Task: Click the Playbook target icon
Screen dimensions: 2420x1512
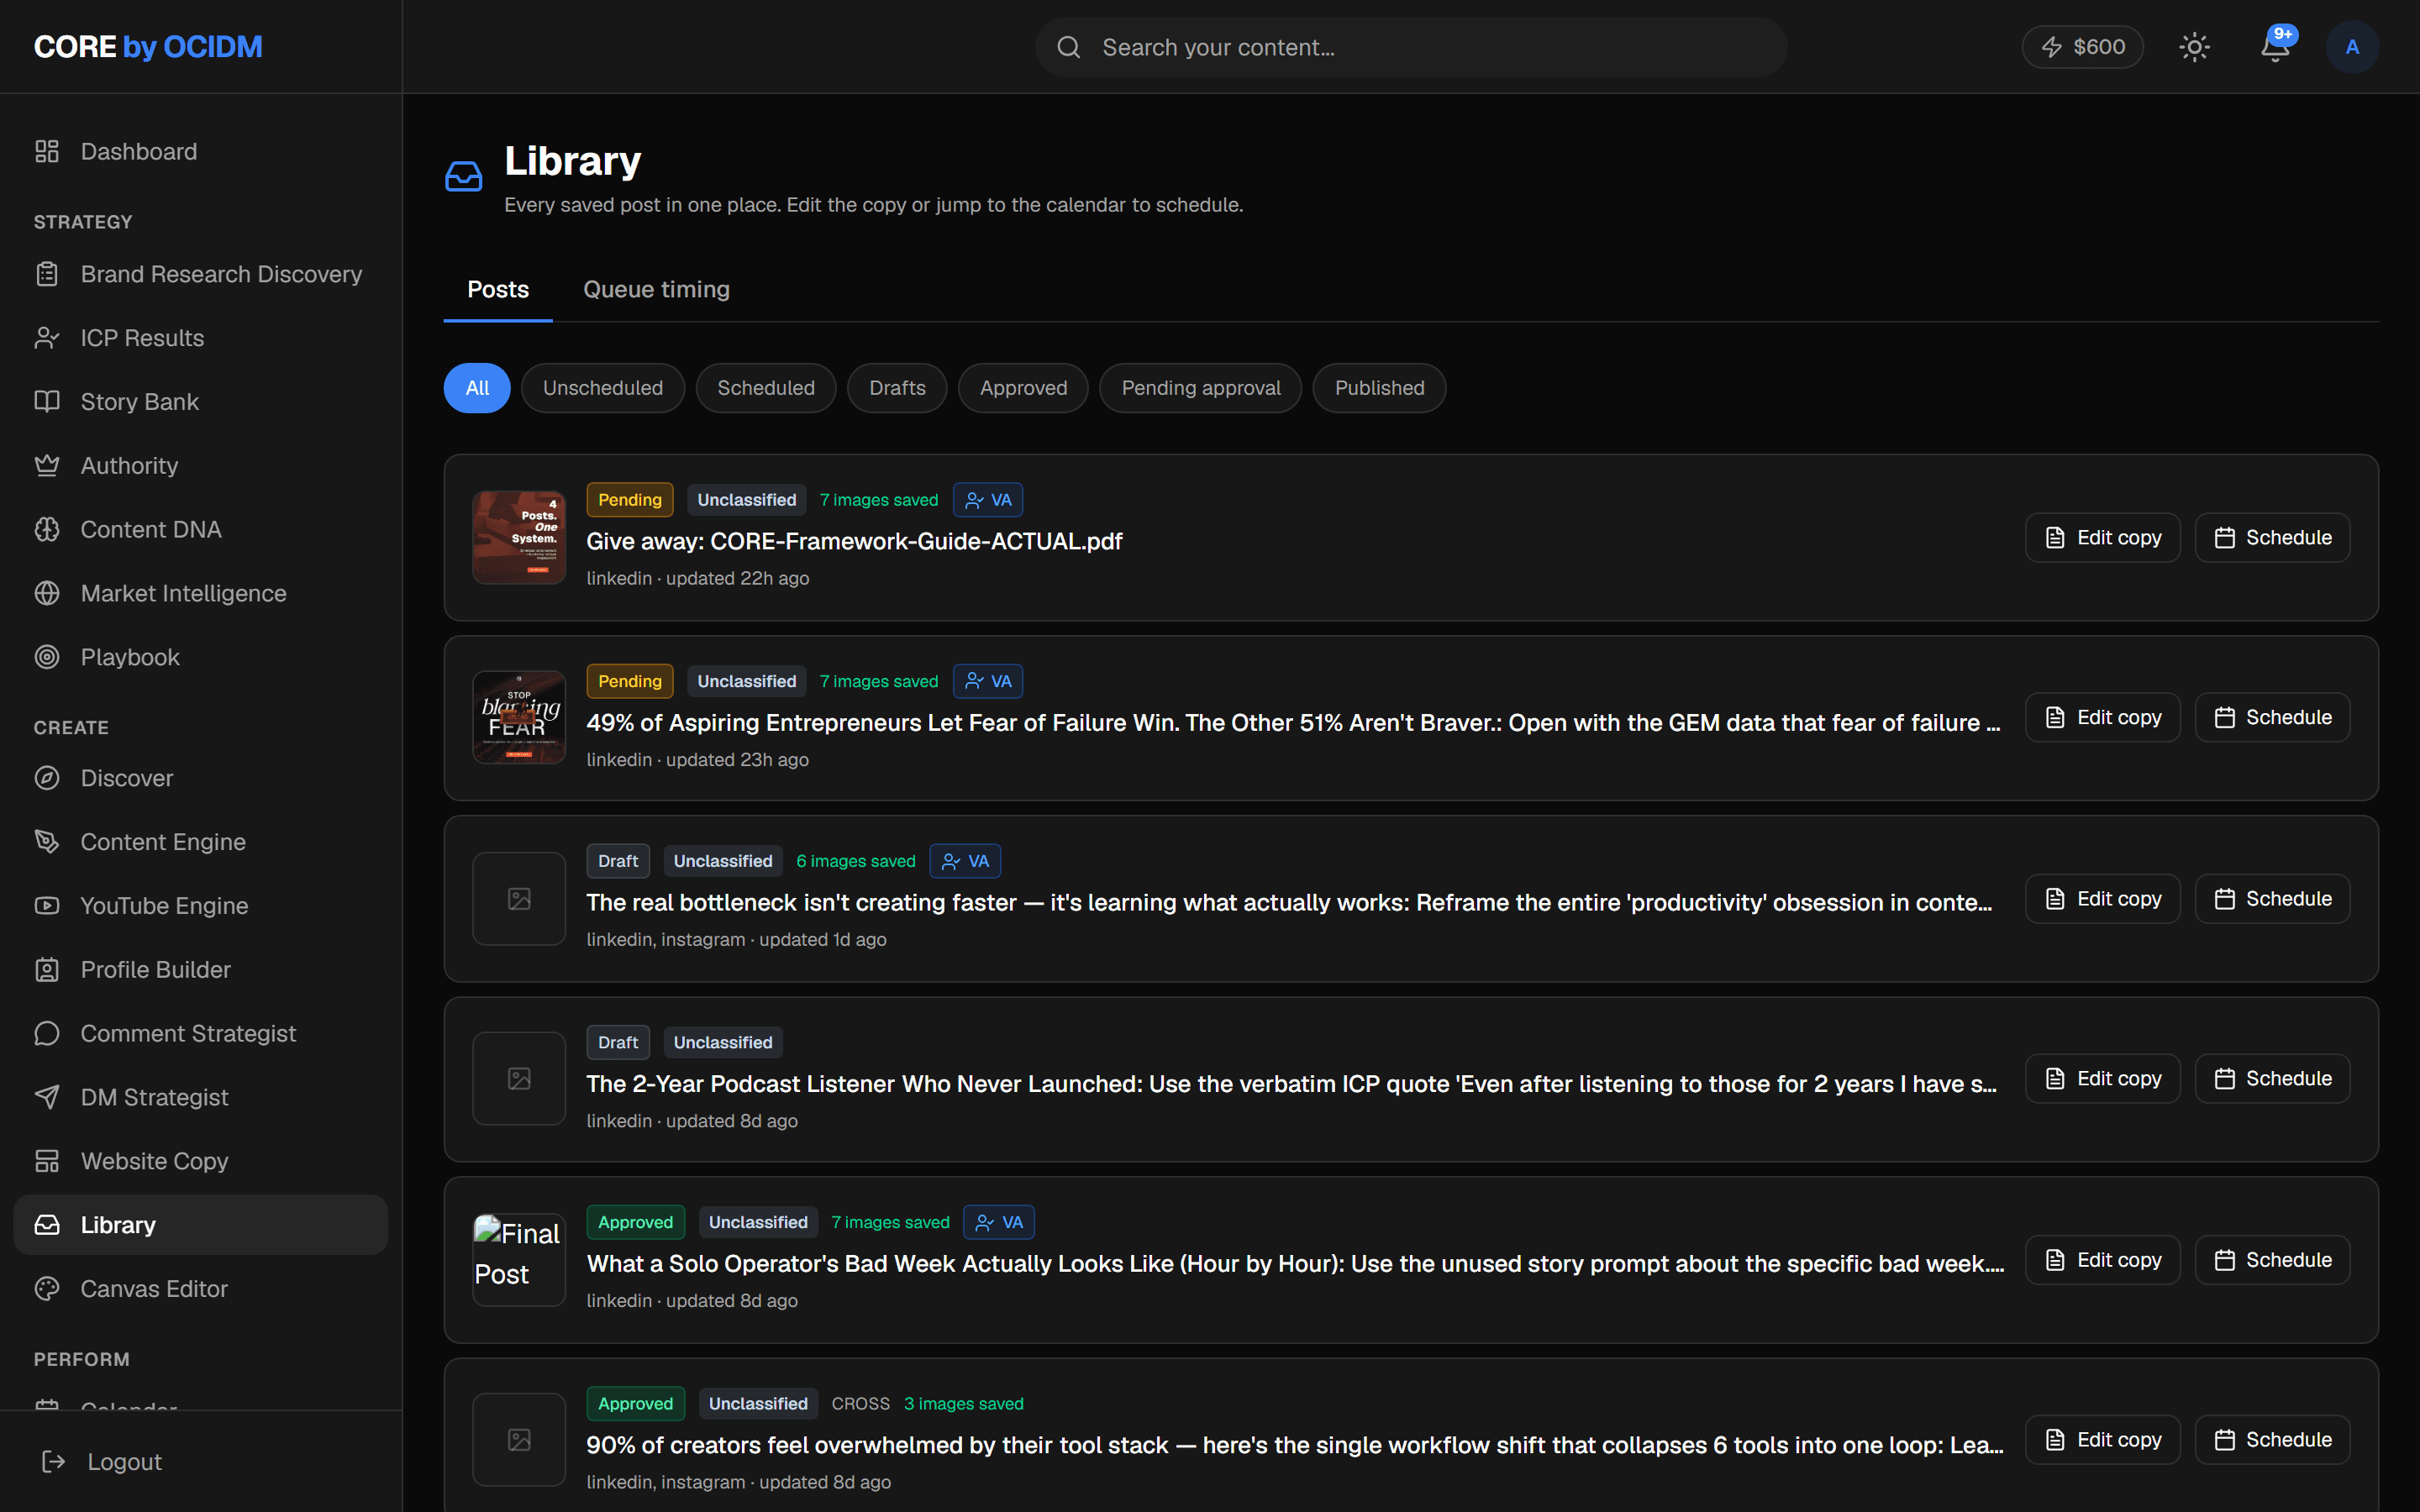Action: pyautogui.click(x=47, y=657)
